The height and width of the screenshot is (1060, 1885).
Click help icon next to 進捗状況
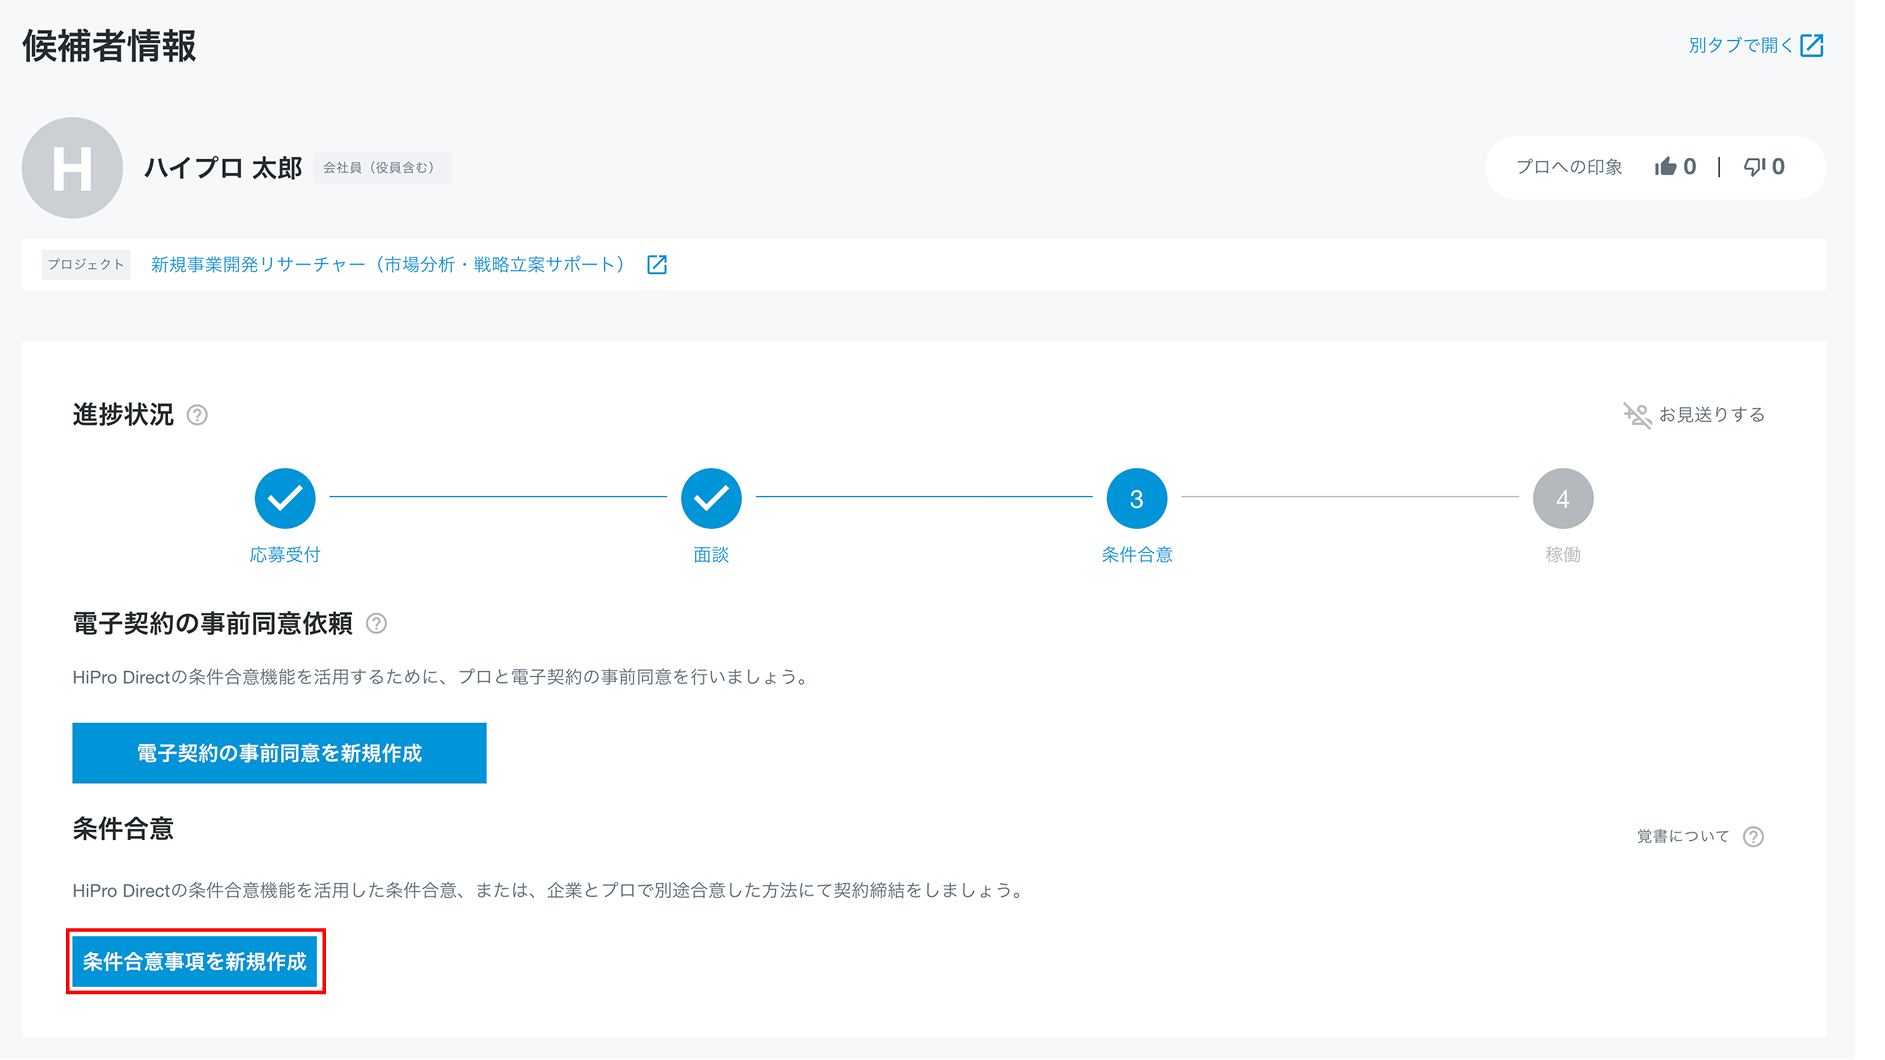(x=198, y=415)
